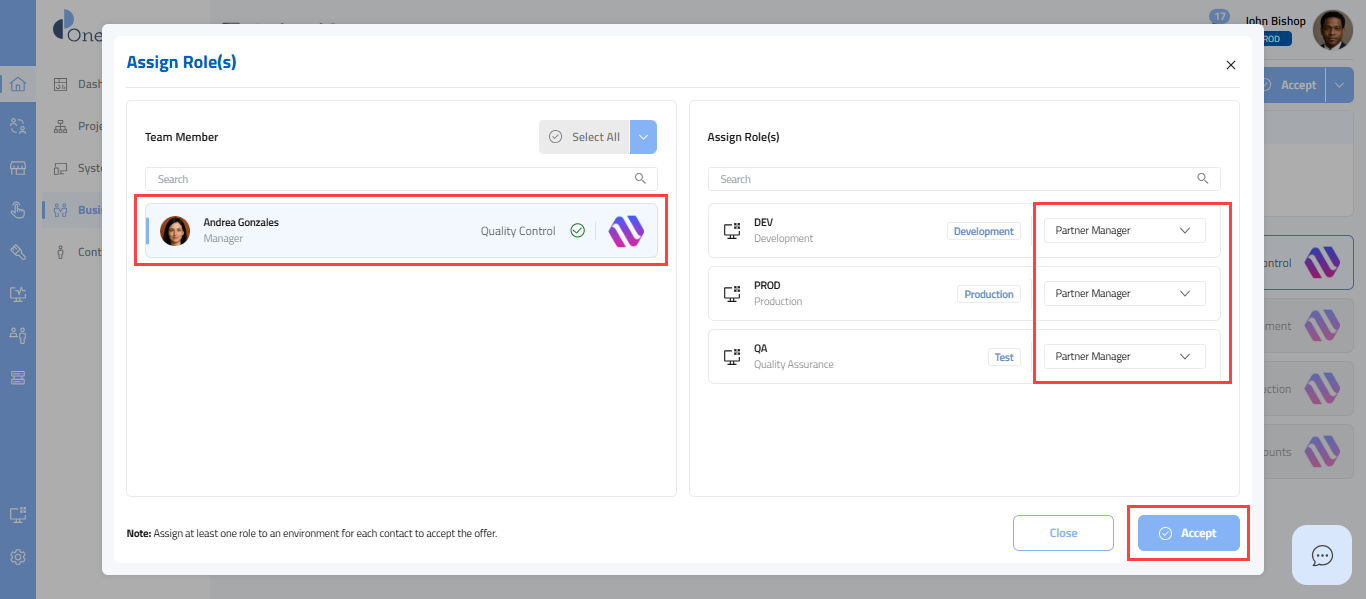This screenshot has width=1366, height=599.
Task: Click the notification badge showing 17
Action: coord(1219,16)
